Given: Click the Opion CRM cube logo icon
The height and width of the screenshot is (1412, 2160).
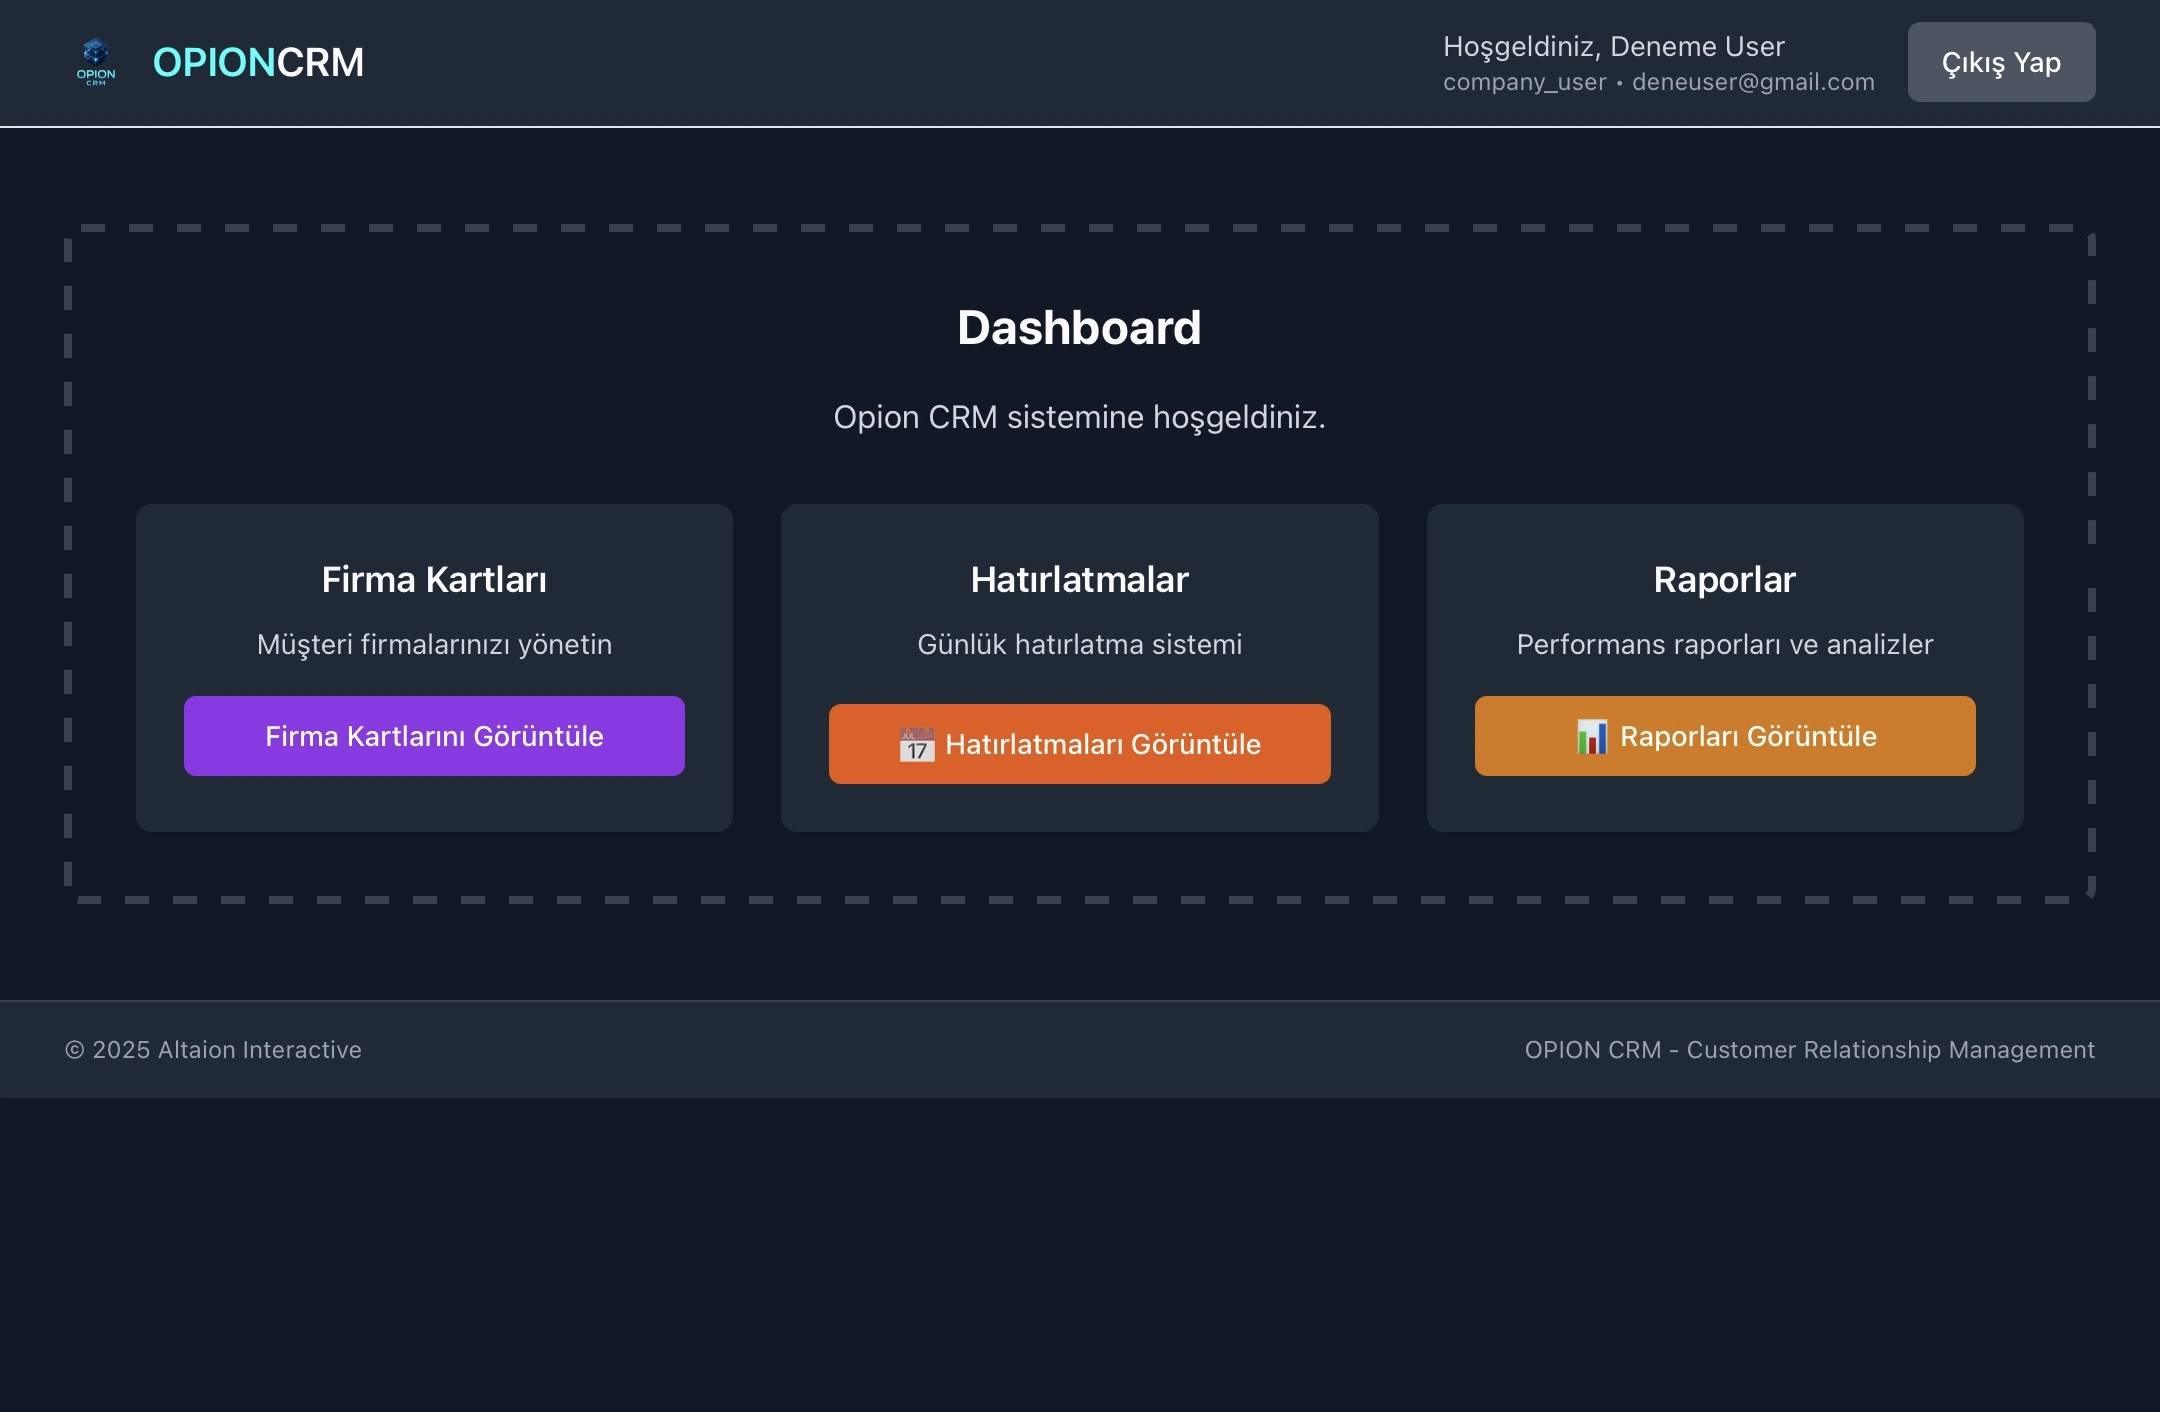Looking at the screenshot, I should pos(96,61).
